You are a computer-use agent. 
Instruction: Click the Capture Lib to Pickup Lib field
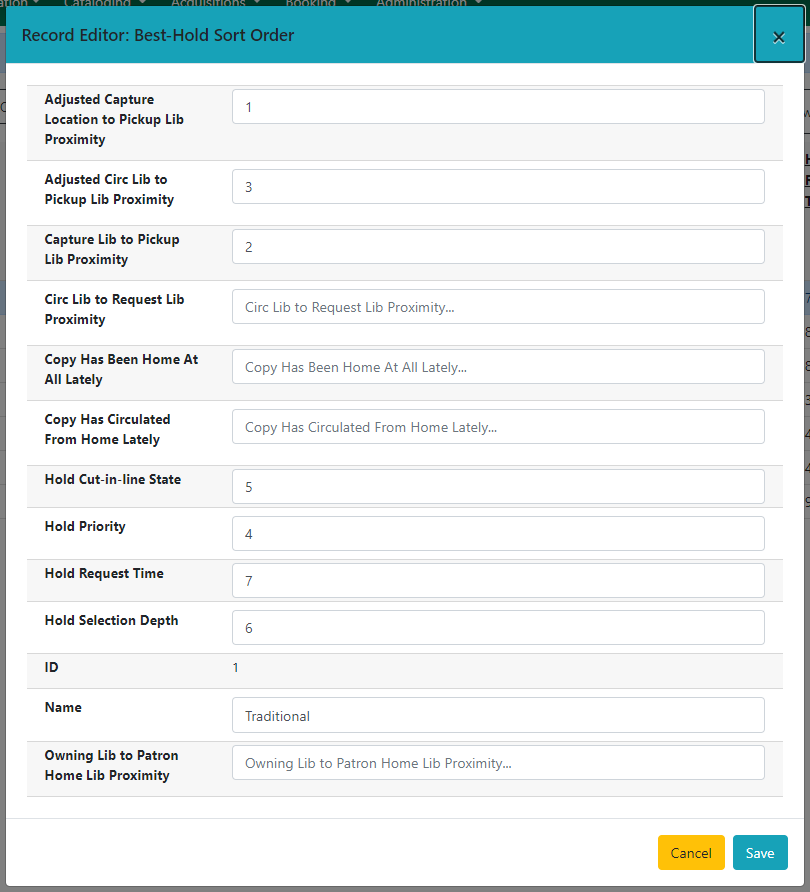(497, 246)
